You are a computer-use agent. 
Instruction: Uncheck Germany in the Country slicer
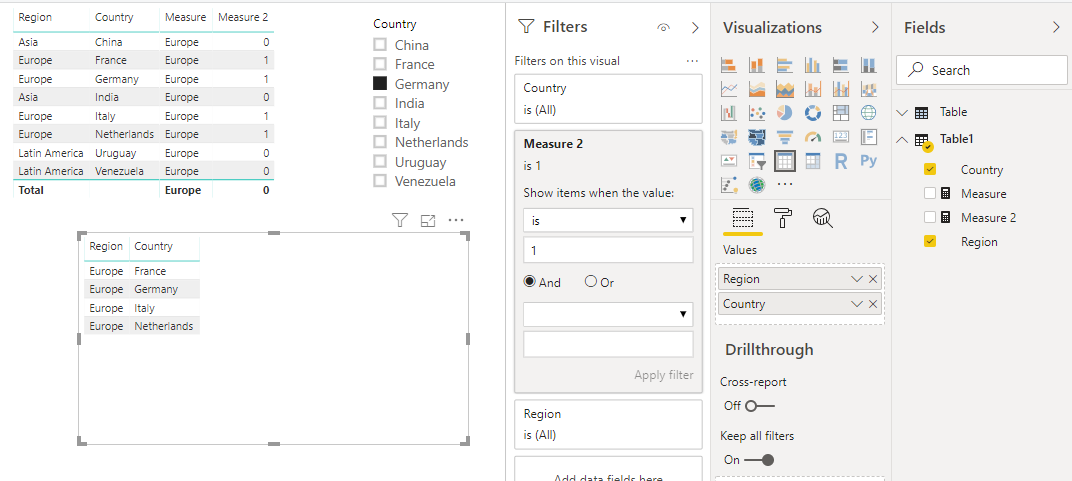point(379,84)
